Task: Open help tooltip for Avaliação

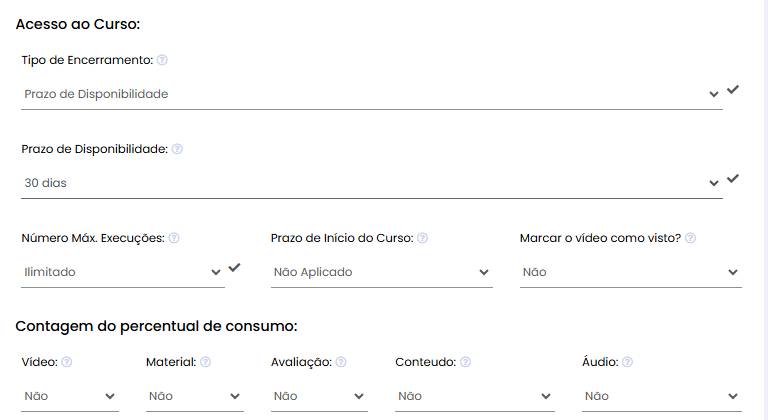Action: coord(341,362)
